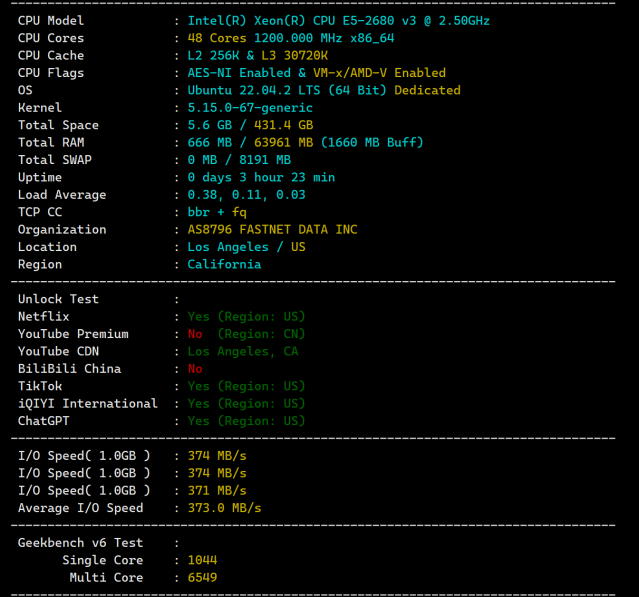This screenshot has width=639, height=597.
Task: Click the Geekbench Single Core score 1044
Action: click(x=202, y=560)
